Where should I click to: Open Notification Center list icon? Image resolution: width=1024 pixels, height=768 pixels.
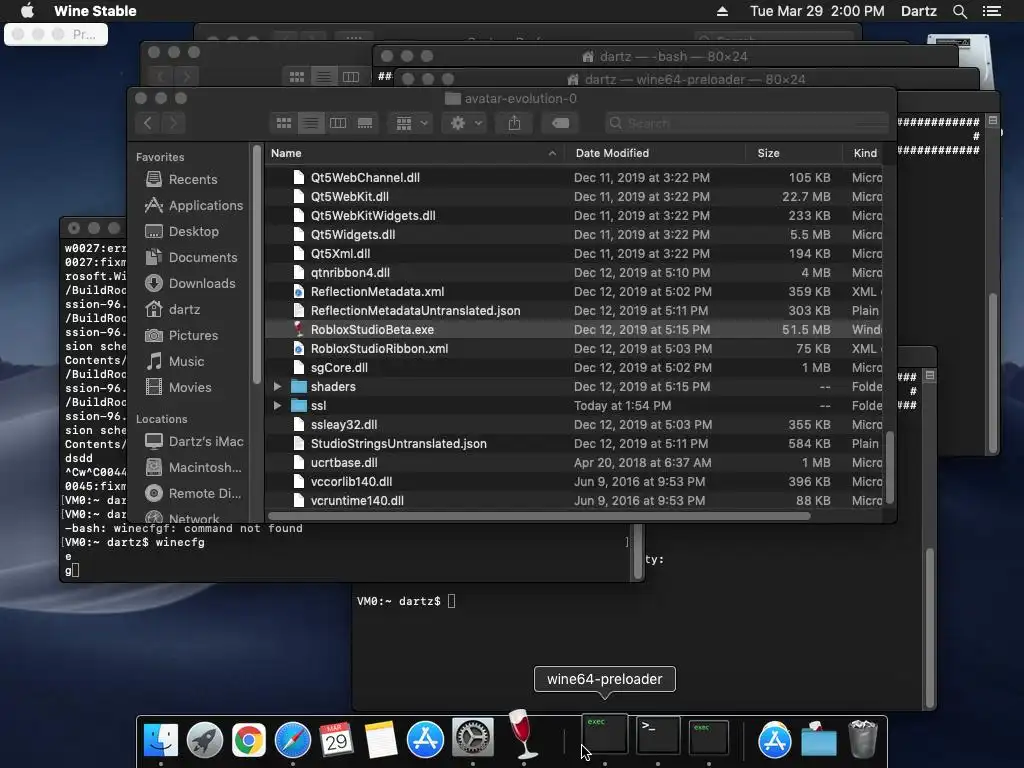[991, 11]
